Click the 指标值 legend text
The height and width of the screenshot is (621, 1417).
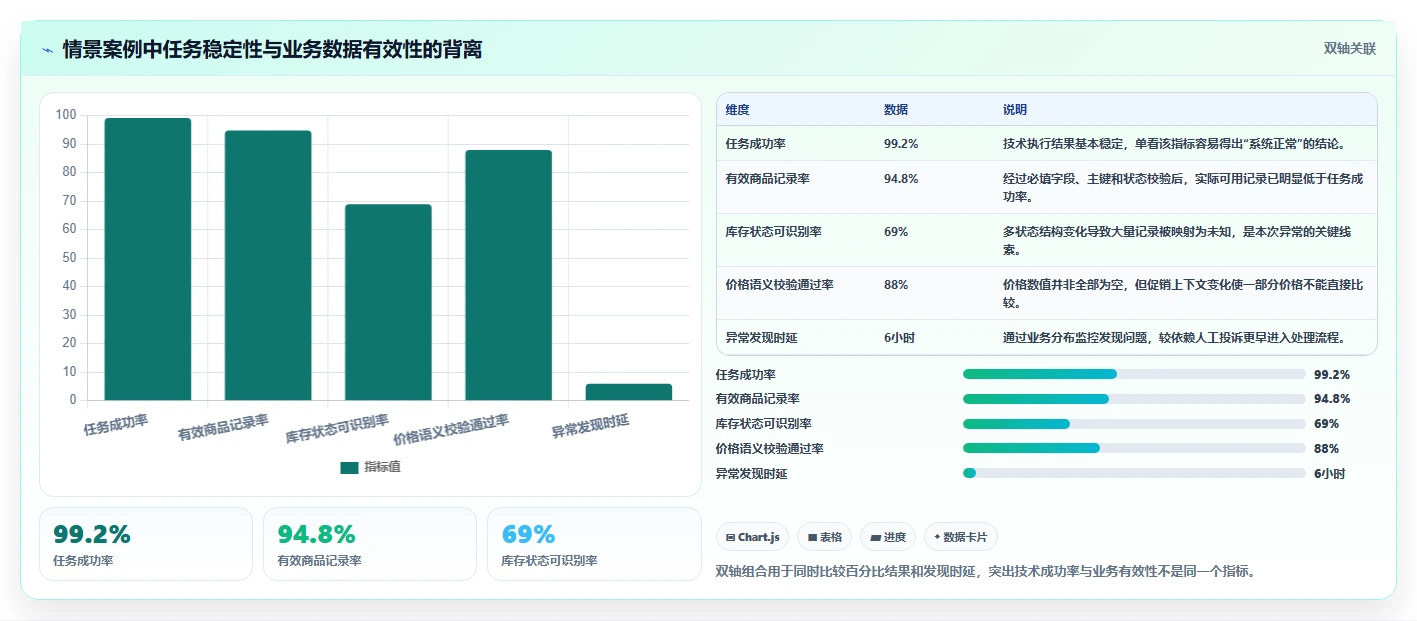[x=382, y=467]
